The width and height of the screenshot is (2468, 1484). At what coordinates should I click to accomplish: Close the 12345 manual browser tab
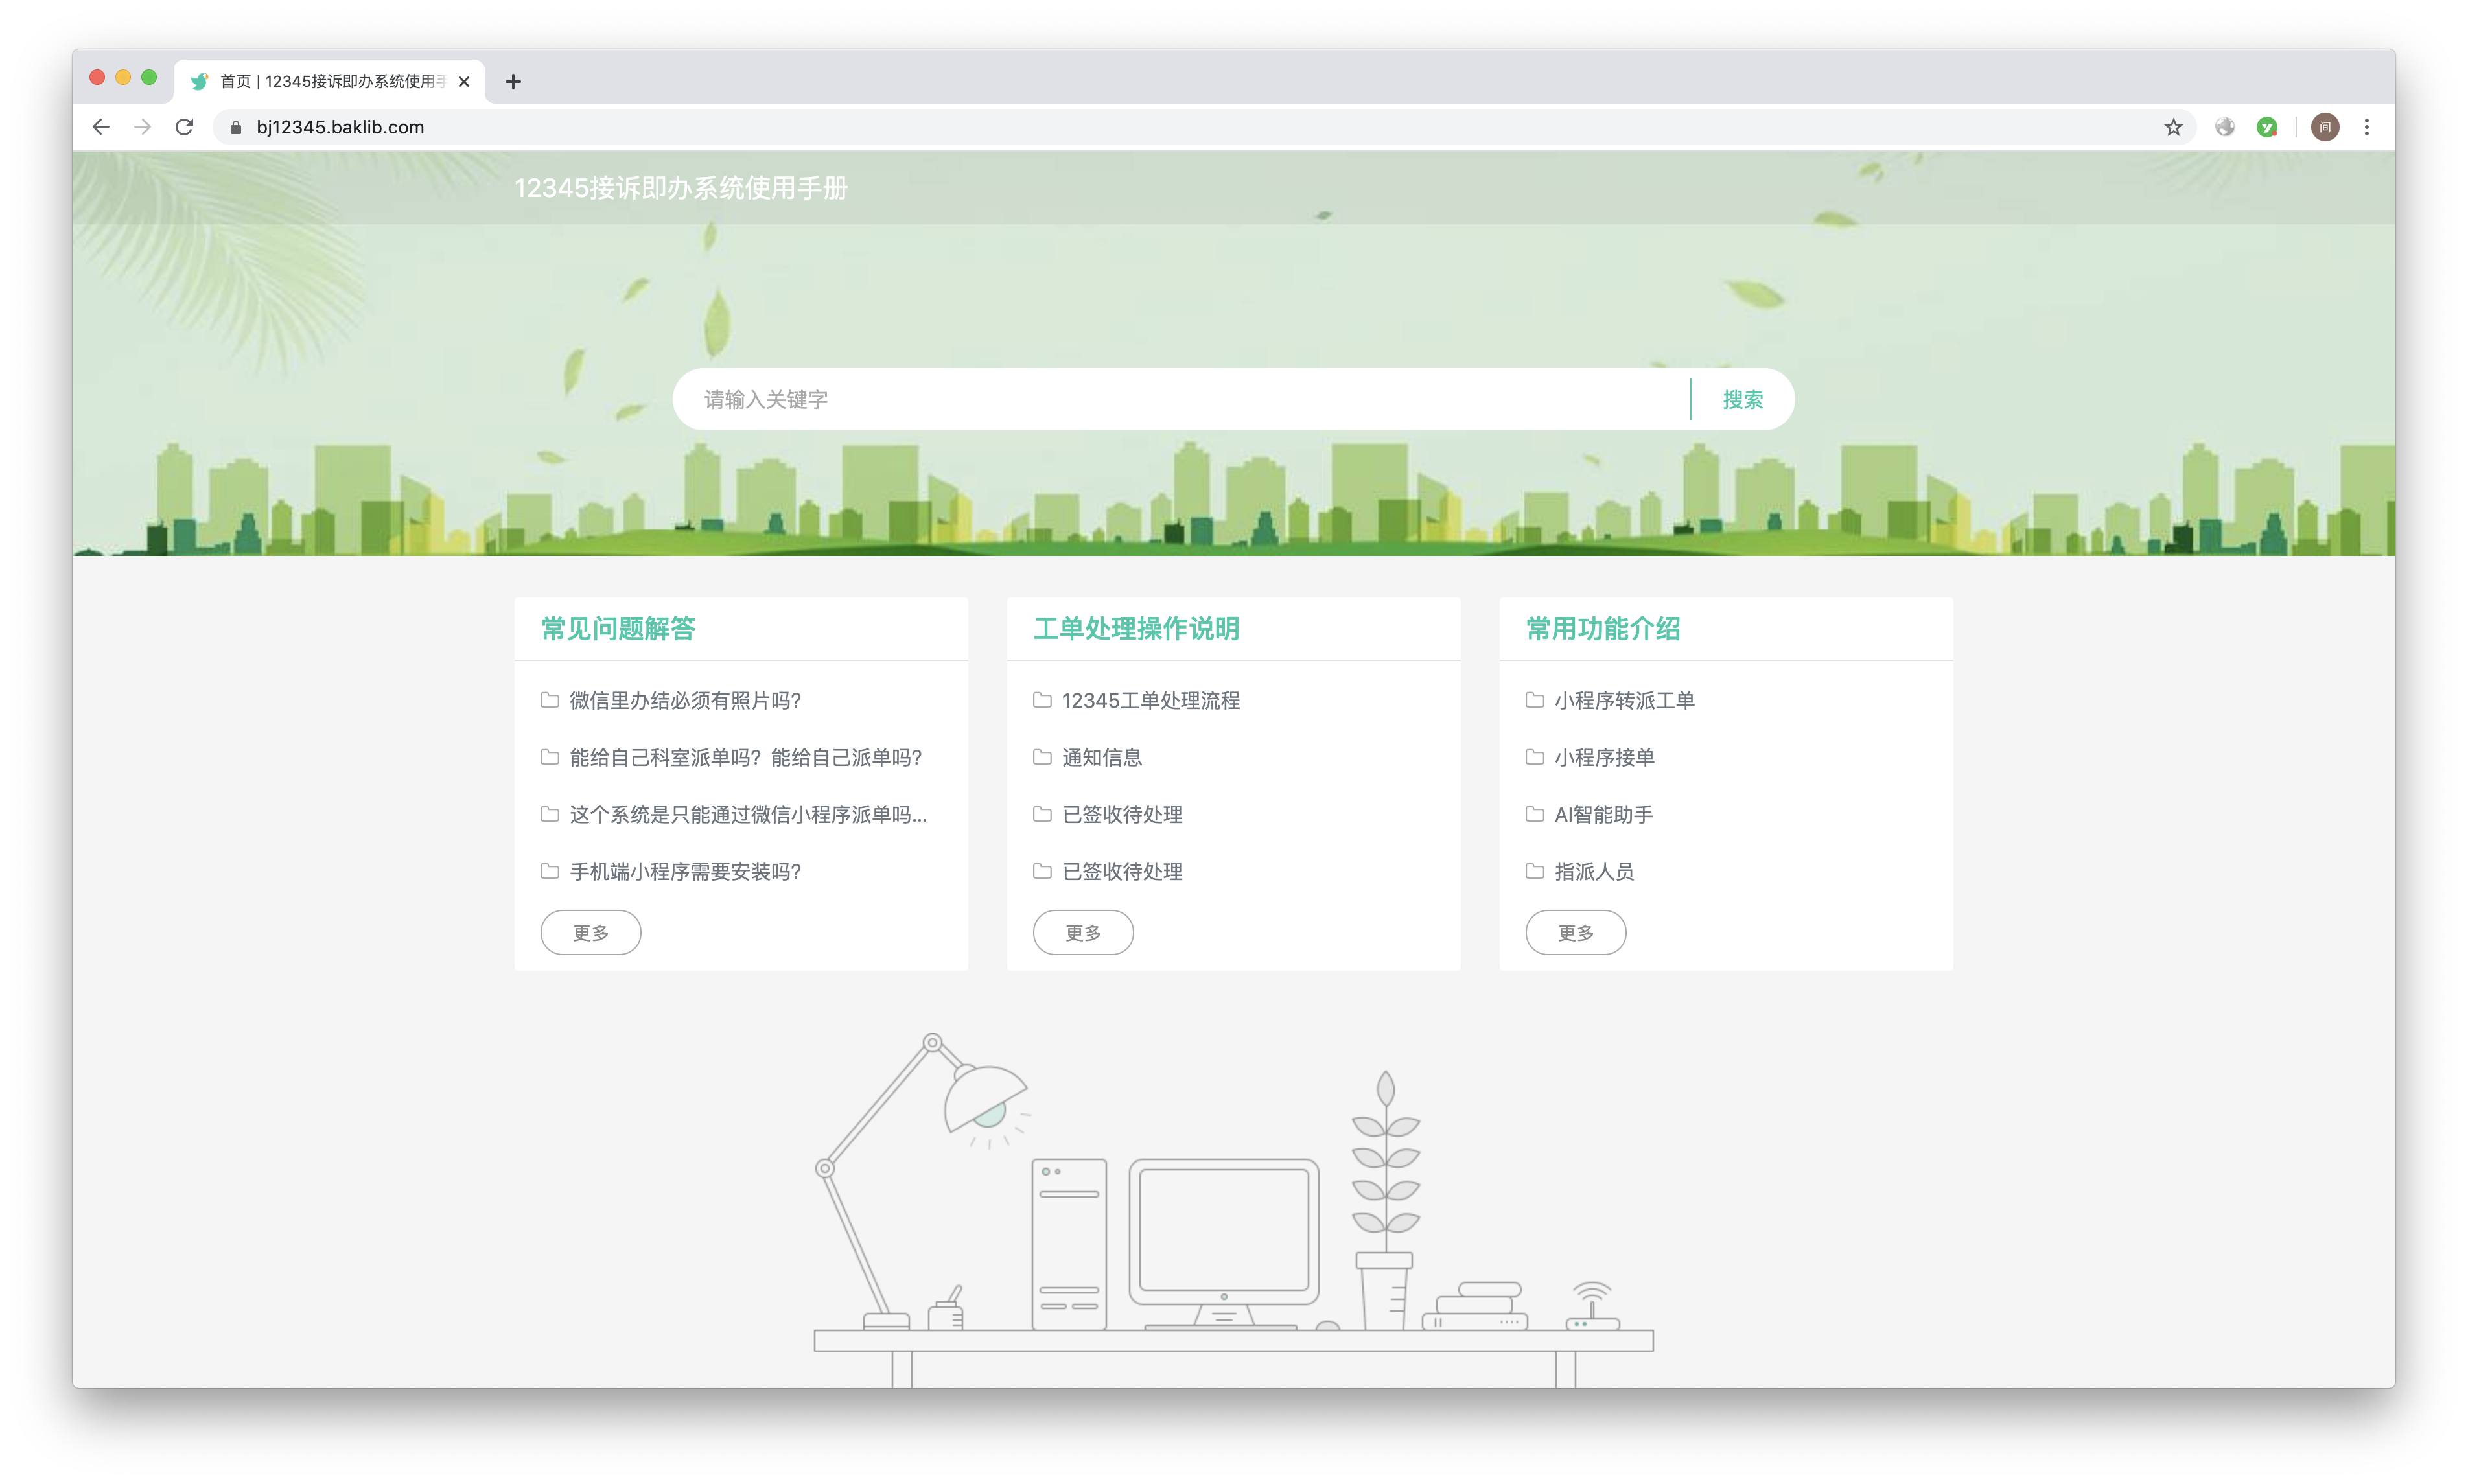[464, 82]
